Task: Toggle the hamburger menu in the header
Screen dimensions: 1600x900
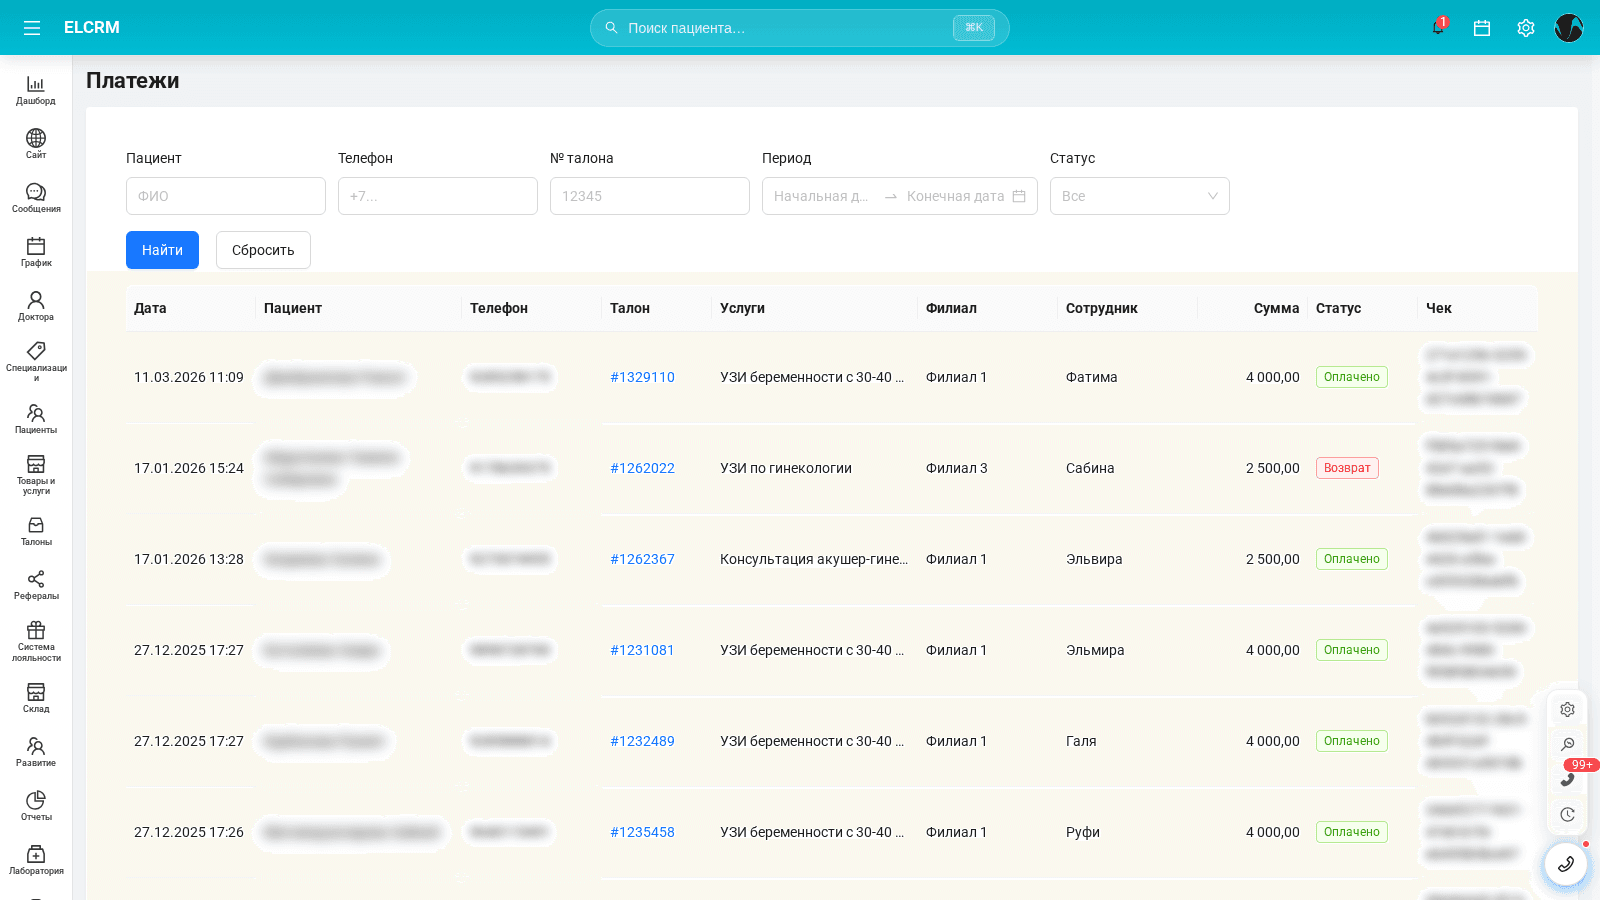Action: click(x=32, y=28)
